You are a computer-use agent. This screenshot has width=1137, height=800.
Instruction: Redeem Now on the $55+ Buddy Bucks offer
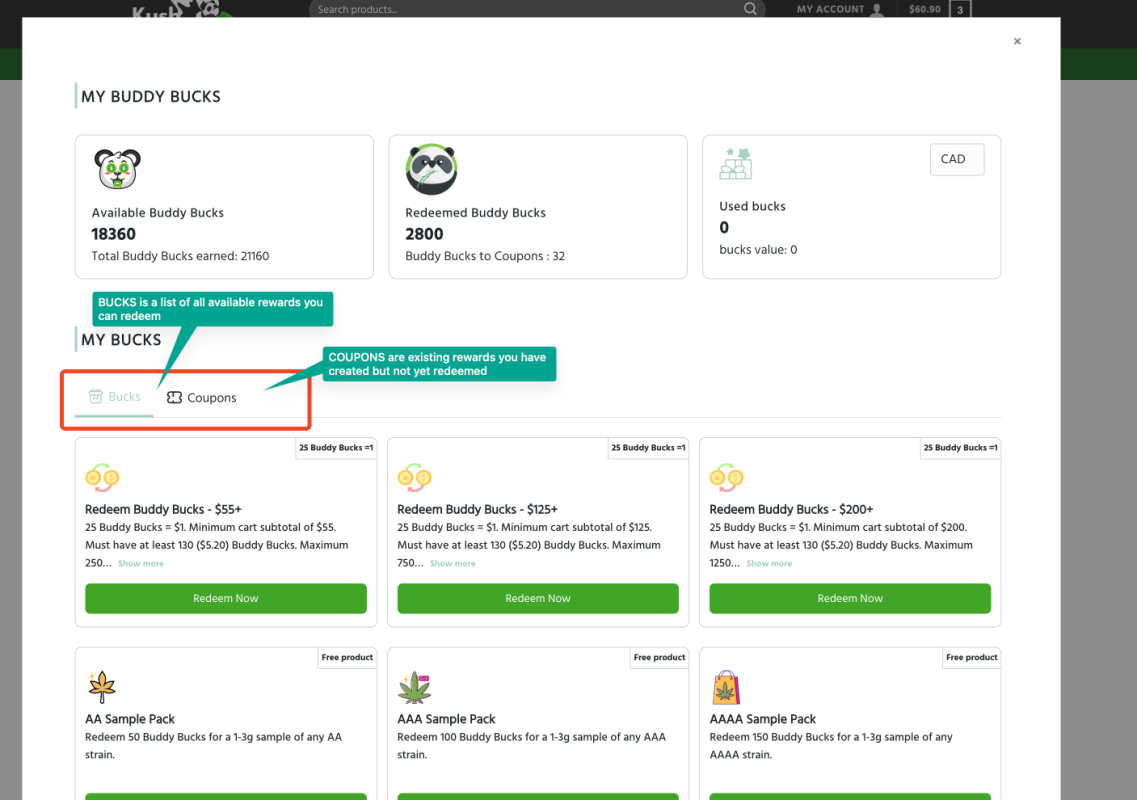pos(225,598)
